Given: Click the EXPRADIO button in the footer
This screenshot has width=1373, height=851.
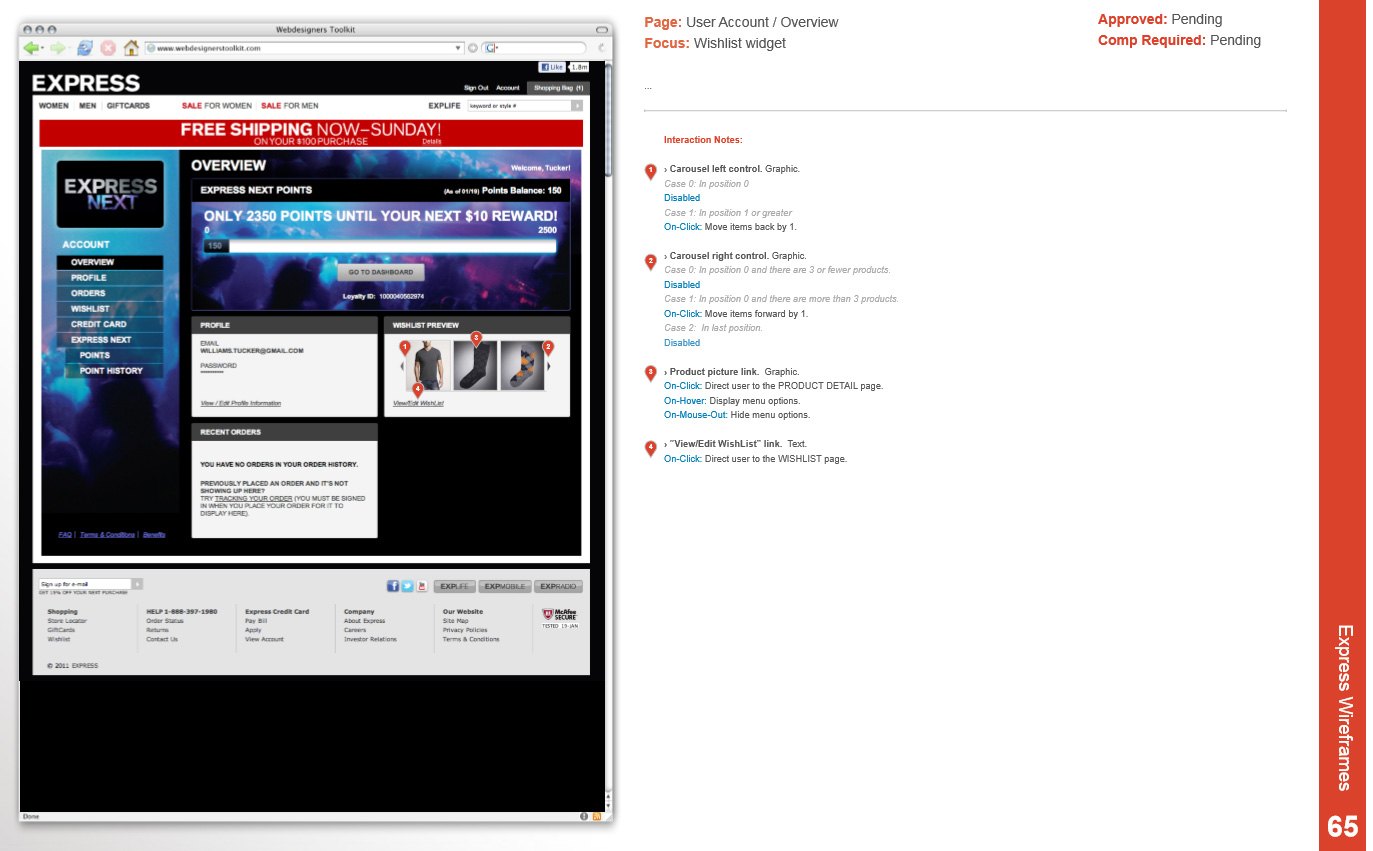Looking at the screenshot, I should (x=558, y=586).
